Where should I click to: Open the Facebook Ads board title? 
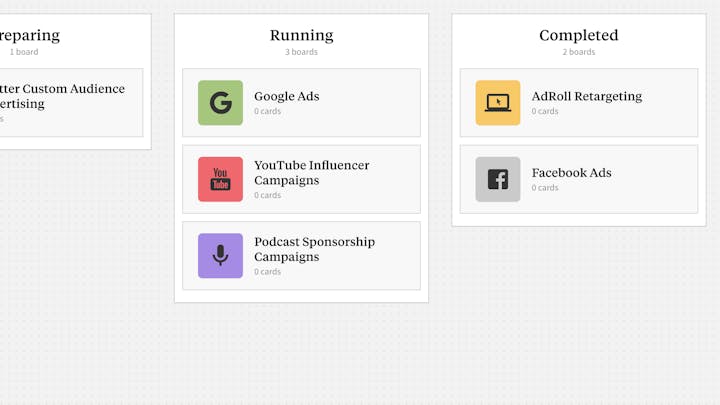coord(571,173)
